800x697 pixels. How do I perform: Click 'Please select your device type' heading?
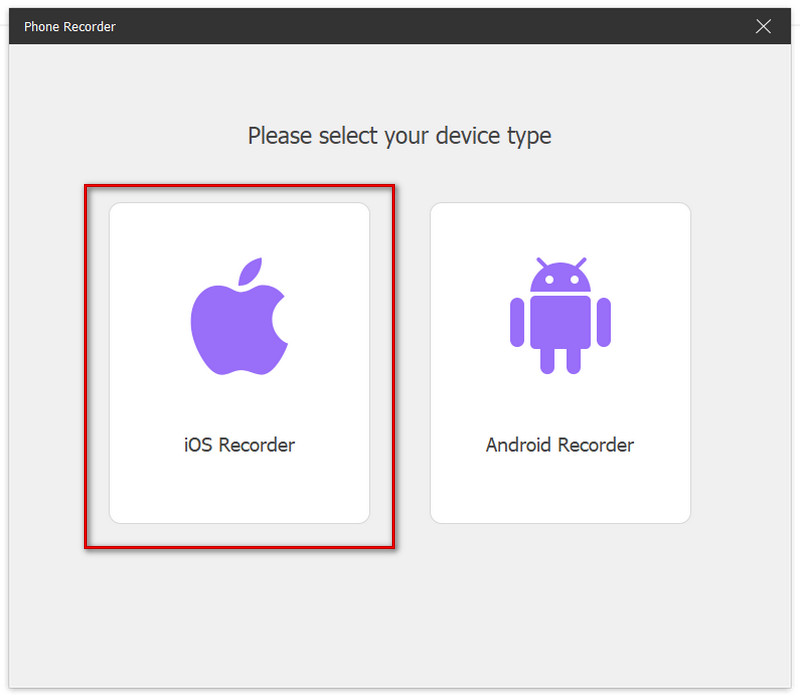point(399,136)
